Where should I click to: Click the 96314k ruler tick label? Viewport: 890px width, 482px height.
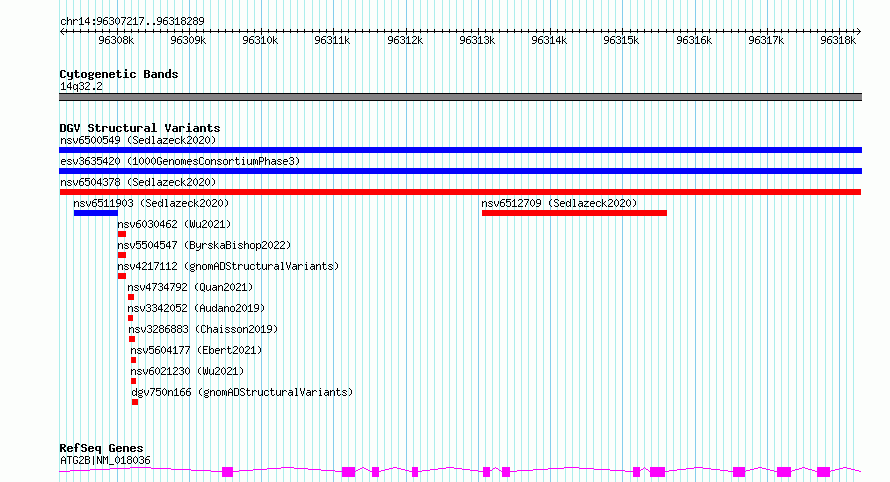pyautogui.click(x=549, y=40)
